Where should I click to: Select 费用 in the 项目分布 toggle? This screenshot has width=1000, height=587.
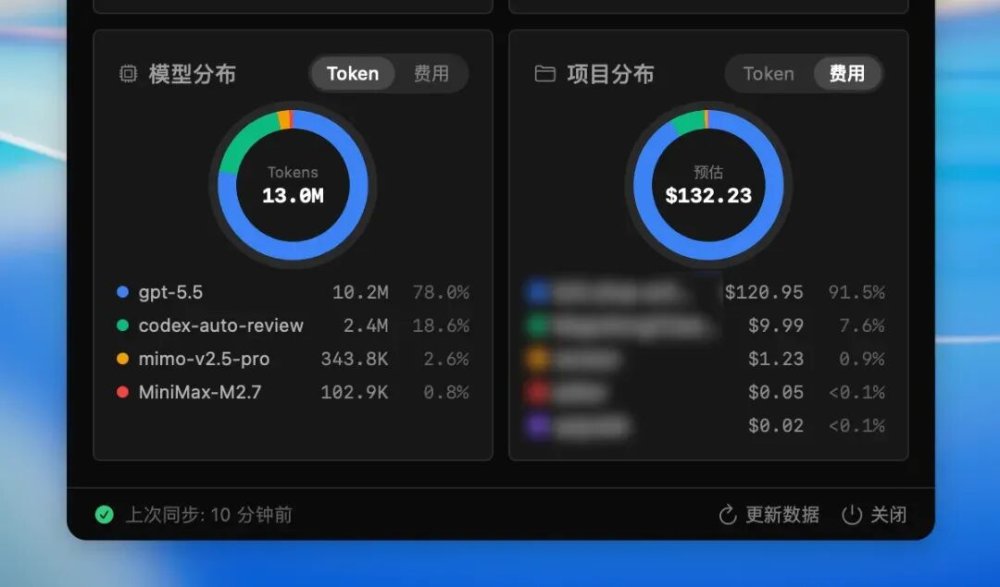pos(847,74)
